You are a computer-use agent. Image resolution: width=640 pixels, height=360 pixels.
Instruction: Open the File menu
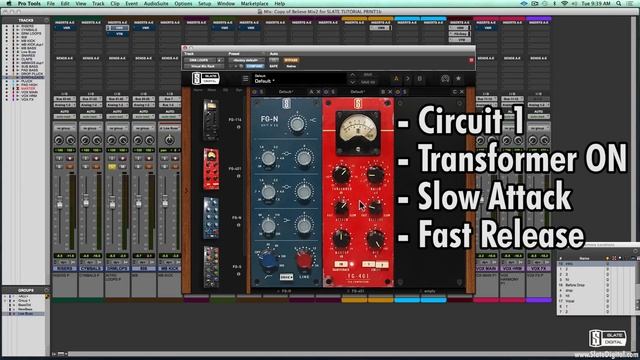51,3
